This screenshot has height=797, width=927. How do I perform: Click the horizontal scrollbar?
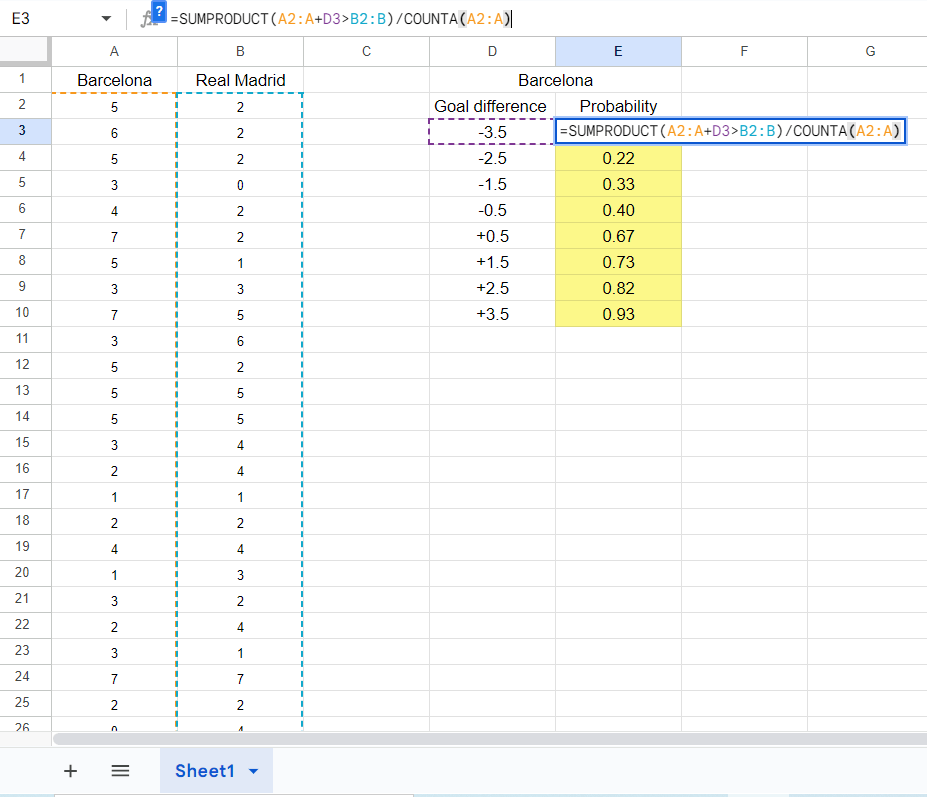(490, 738)
